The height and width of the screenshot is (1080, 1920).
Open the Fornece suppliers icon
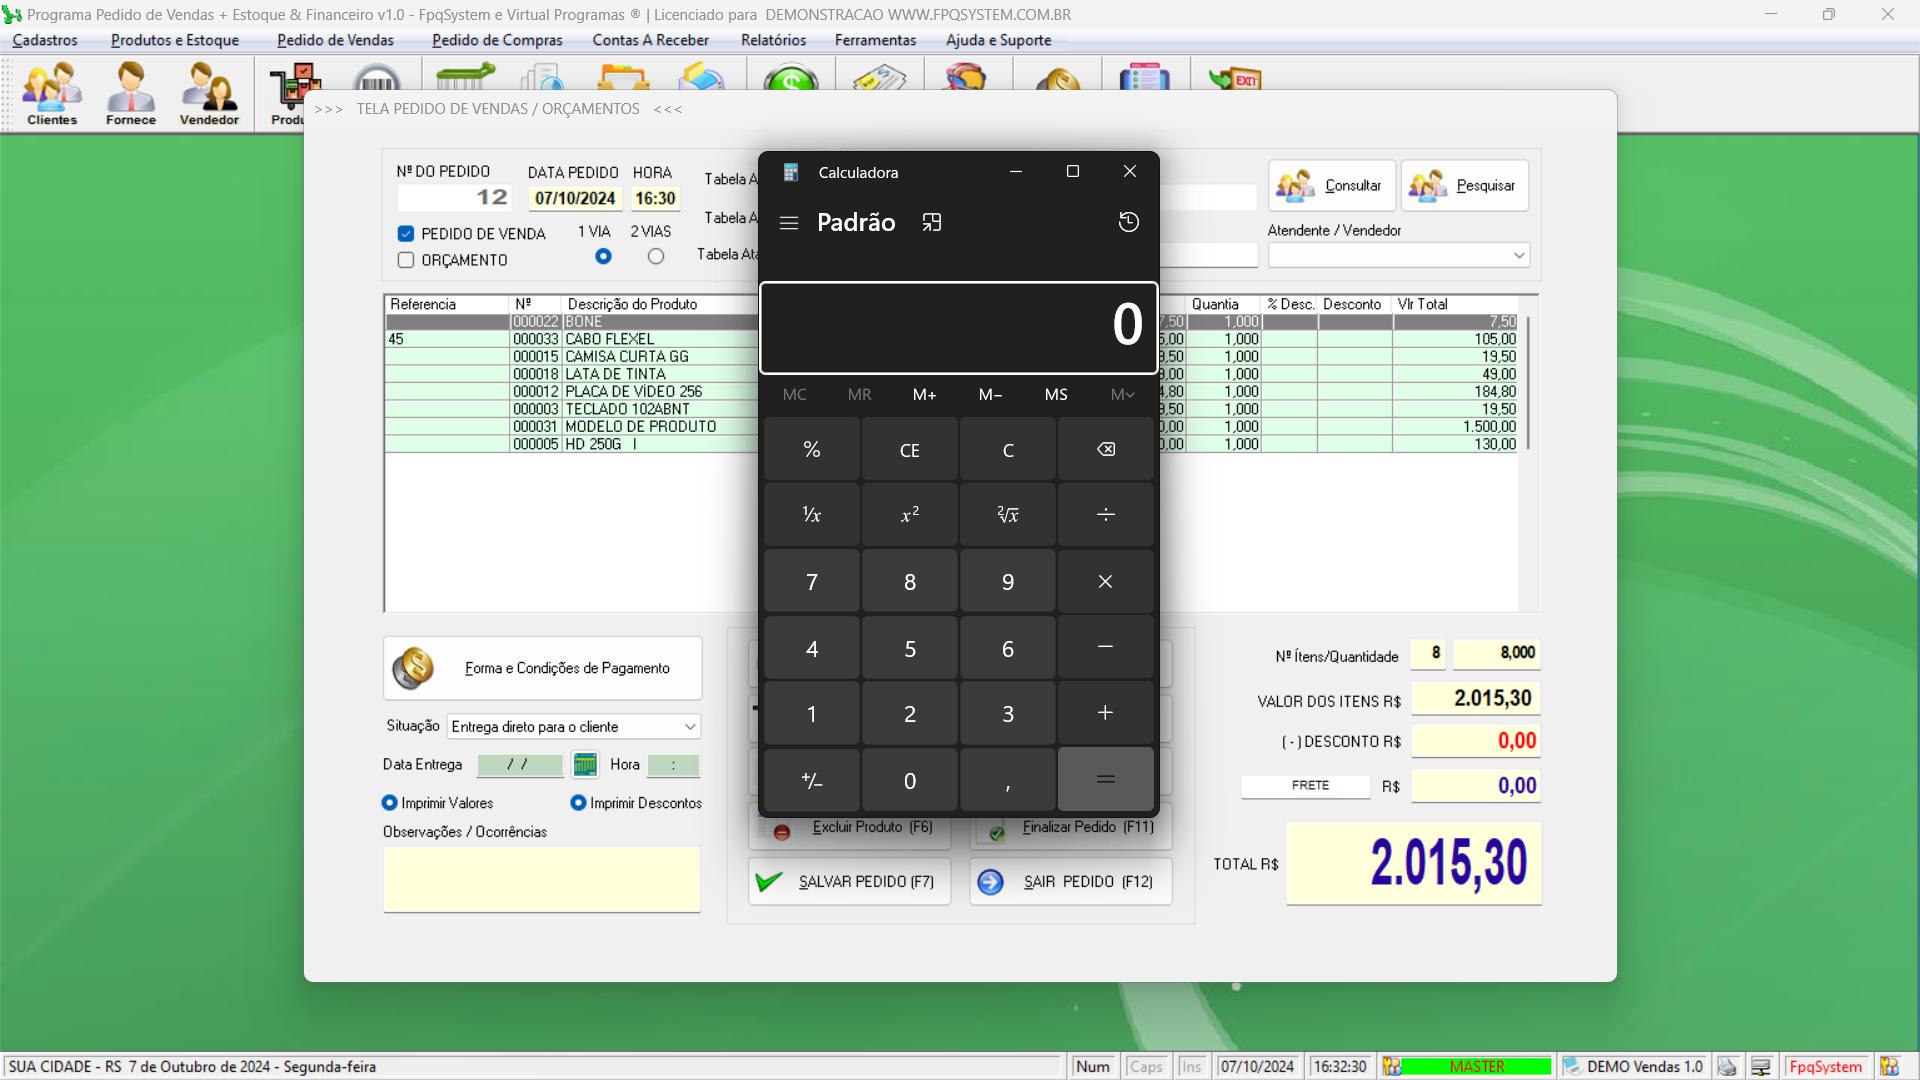click(131, 93)
